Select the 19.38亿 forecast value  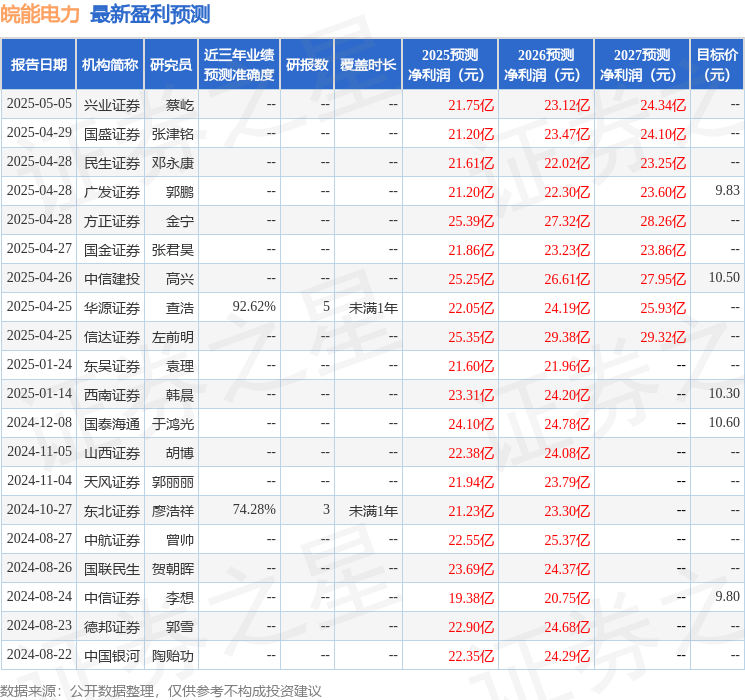[471, 598]
